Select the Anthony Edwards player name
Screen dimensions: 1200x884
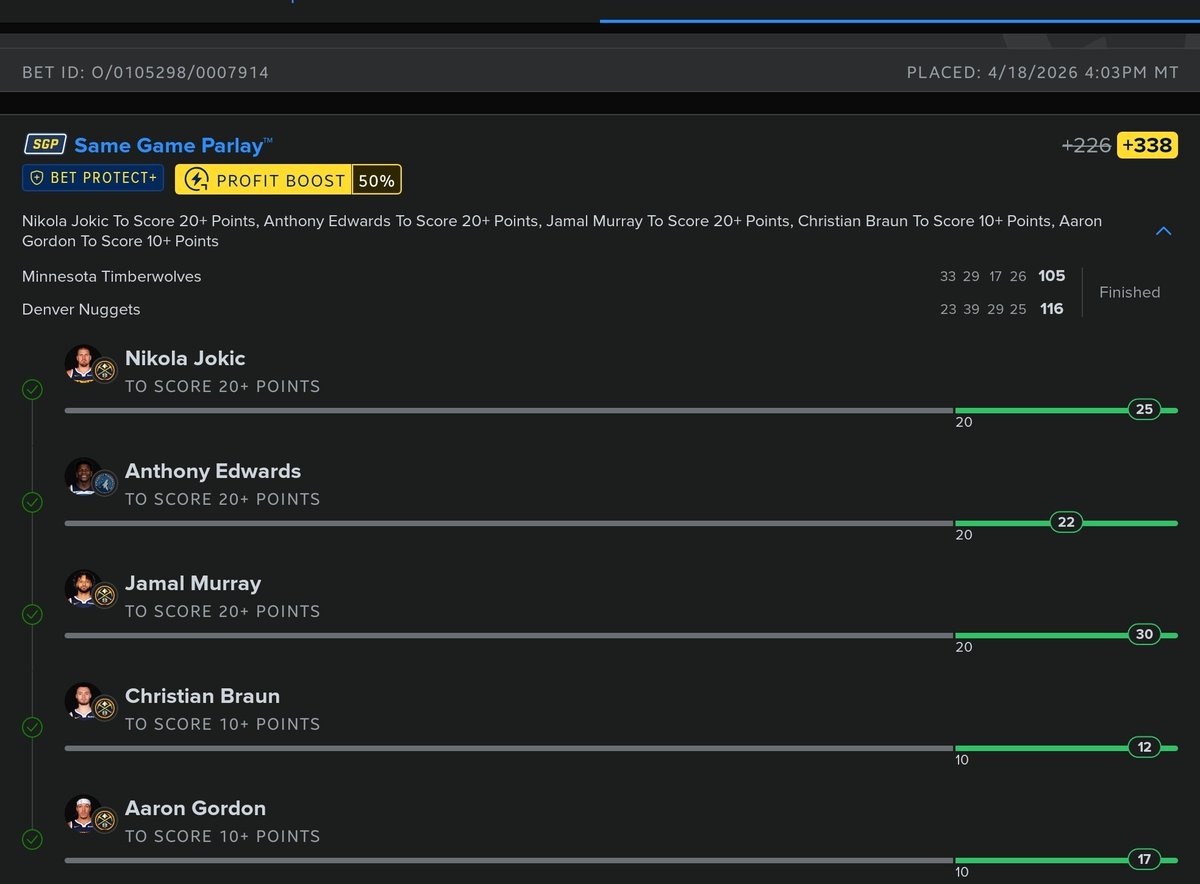point(213,471)
